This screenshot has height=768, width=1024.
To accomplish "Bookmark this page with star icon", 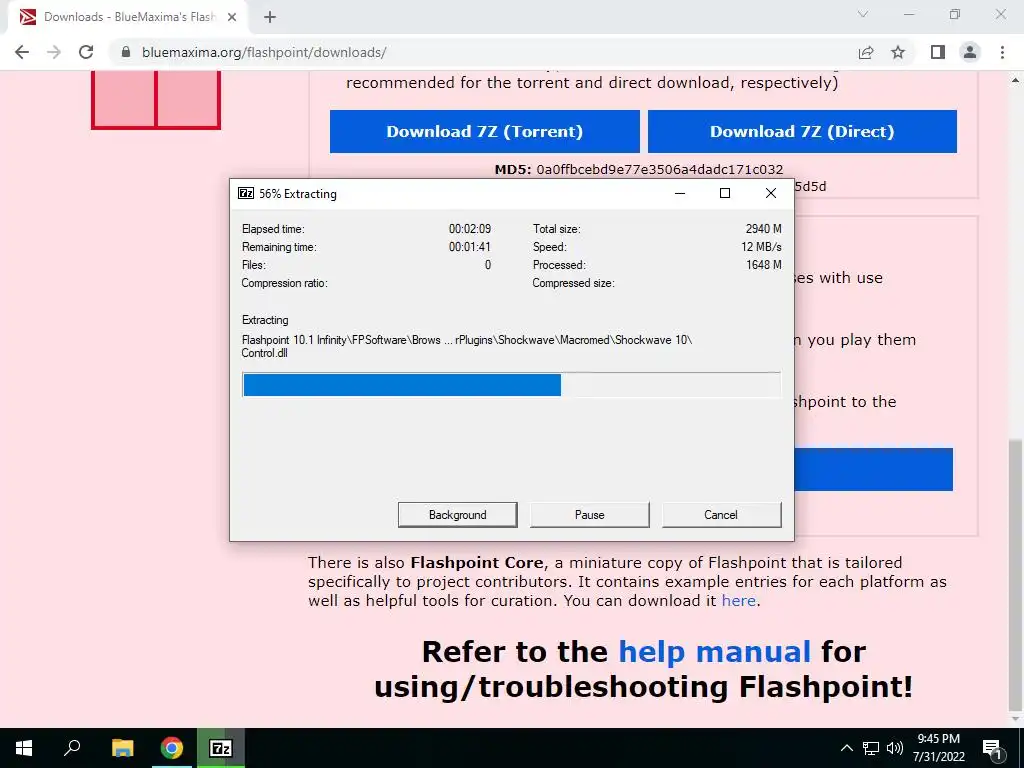I will click(898, 52).
